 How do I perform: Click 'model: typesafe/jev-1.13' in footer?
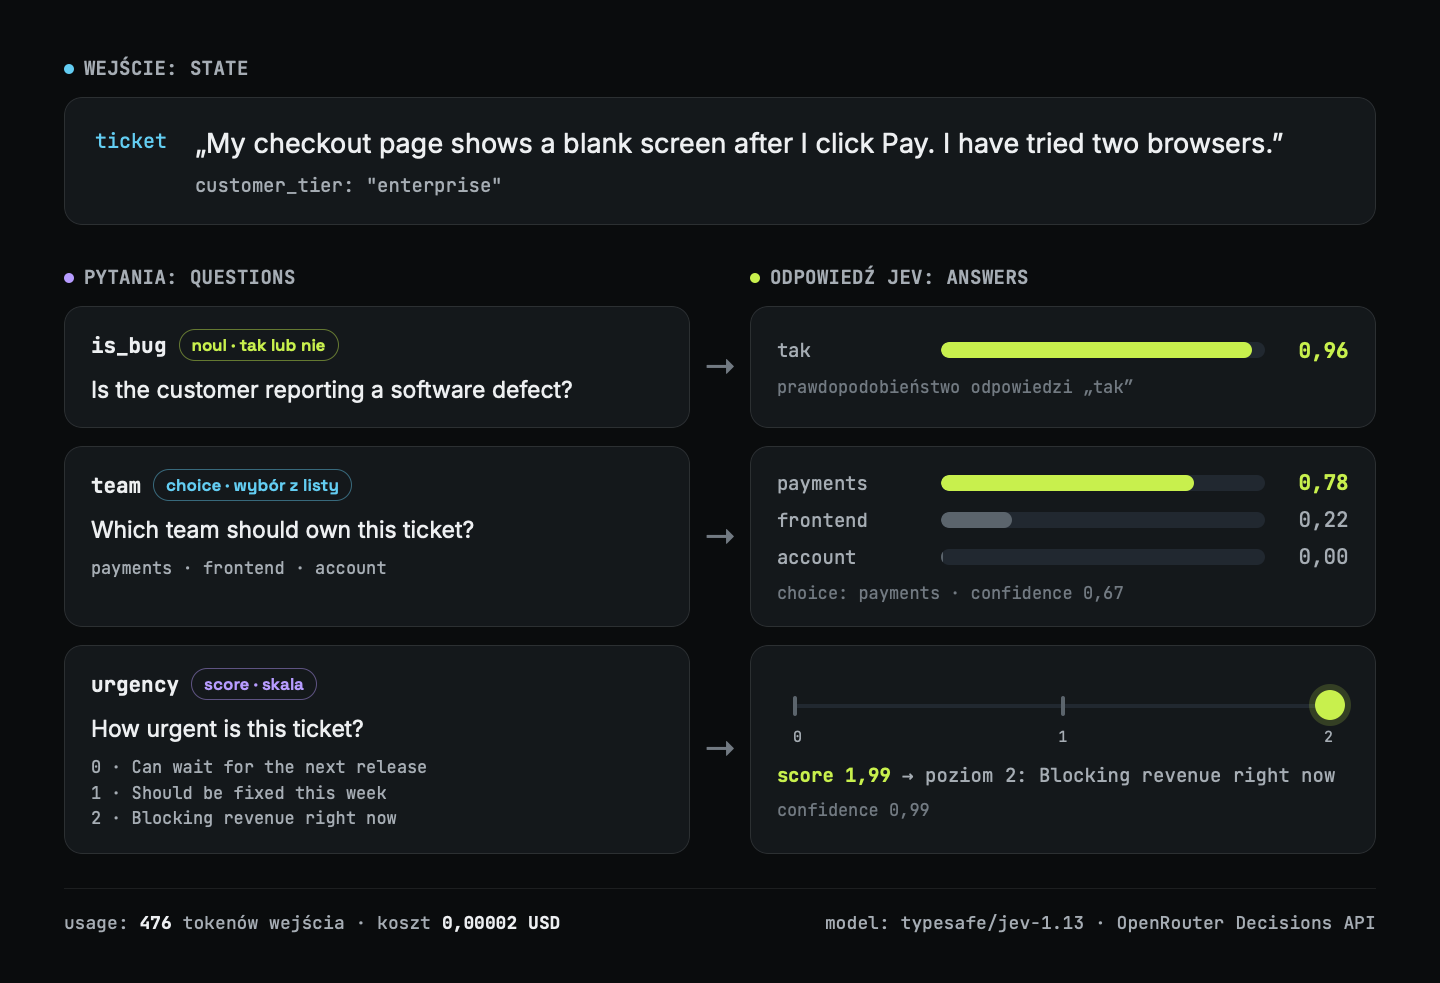[954, 923]
